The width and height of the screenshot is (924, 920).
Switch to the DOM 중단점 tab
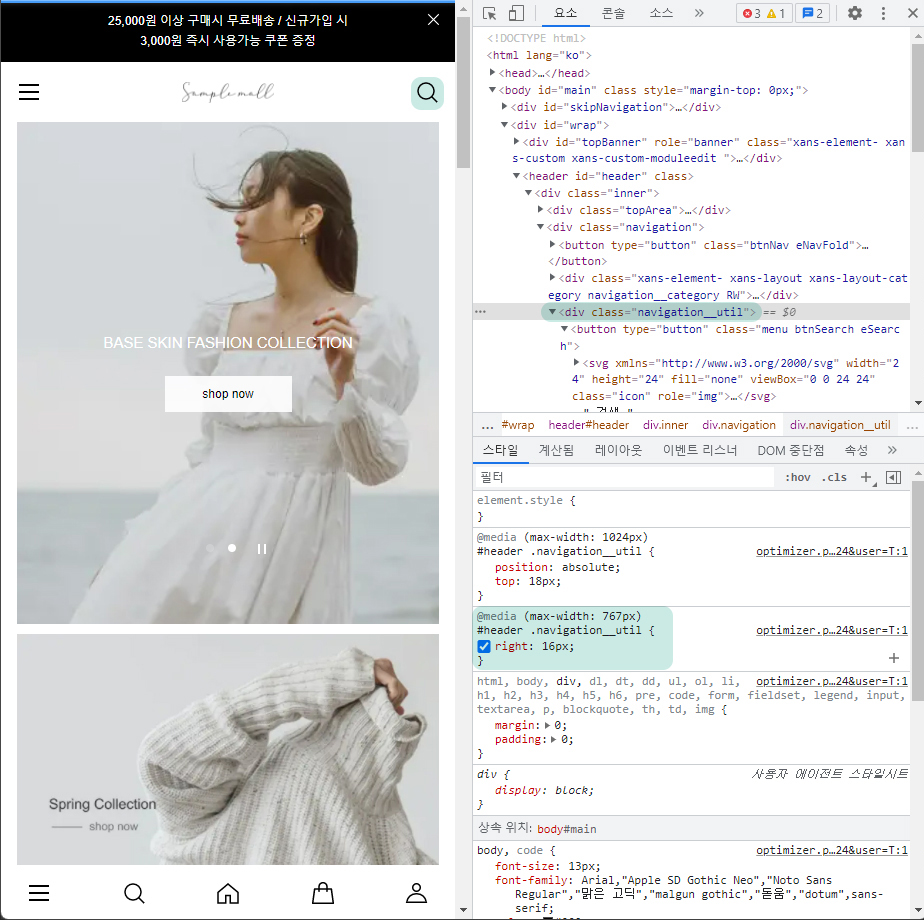click(x=790, y=450)
